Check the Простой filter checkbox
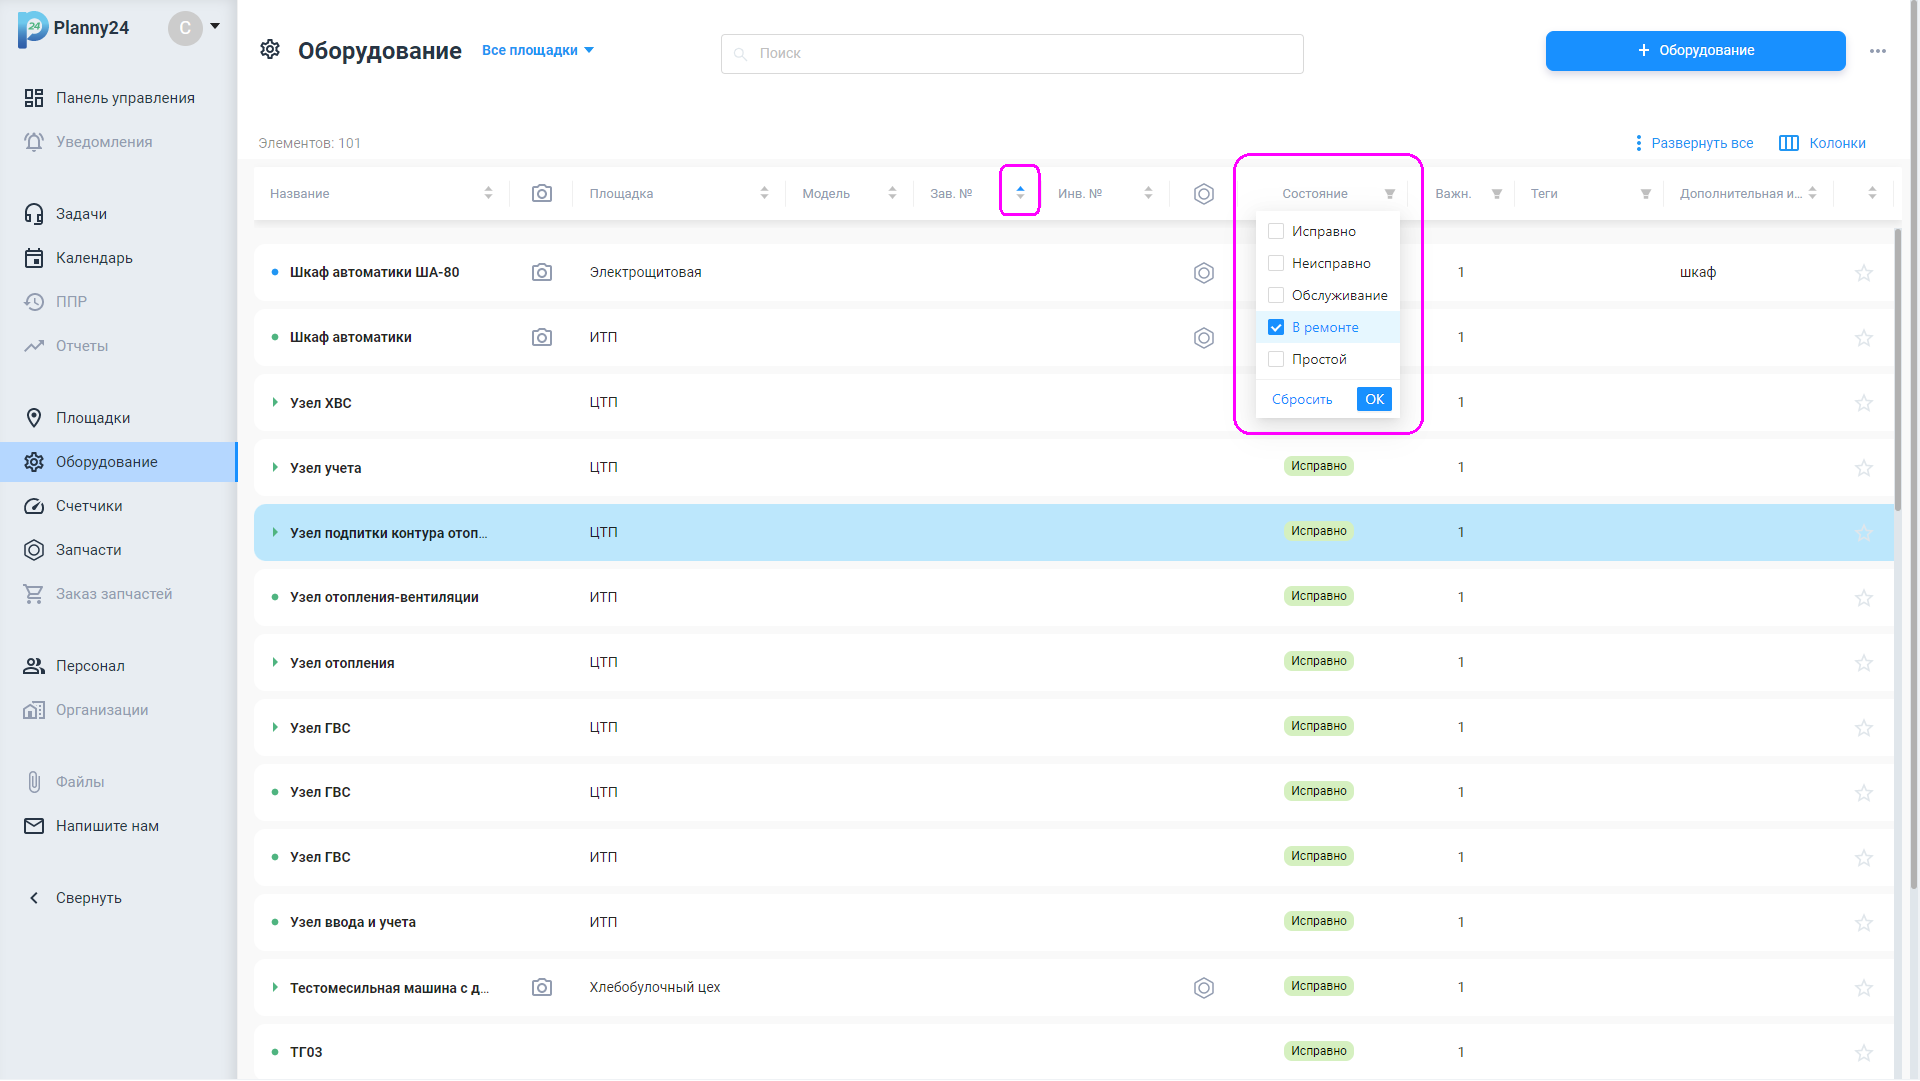 1276,359
